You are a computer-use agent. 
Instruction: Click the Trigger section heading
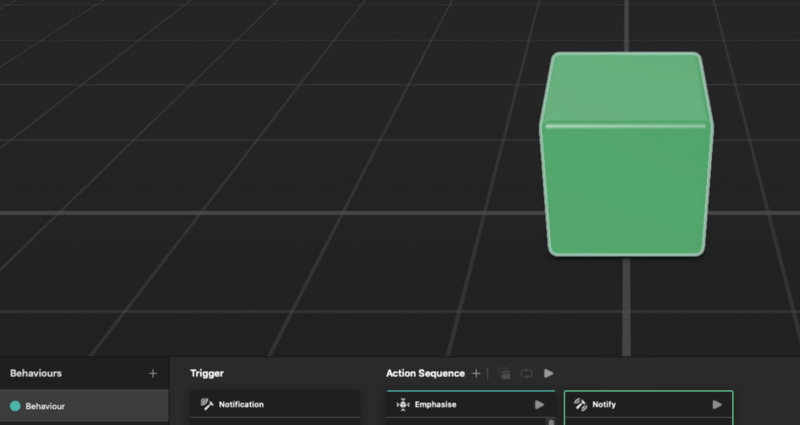(x=207, y=373)
